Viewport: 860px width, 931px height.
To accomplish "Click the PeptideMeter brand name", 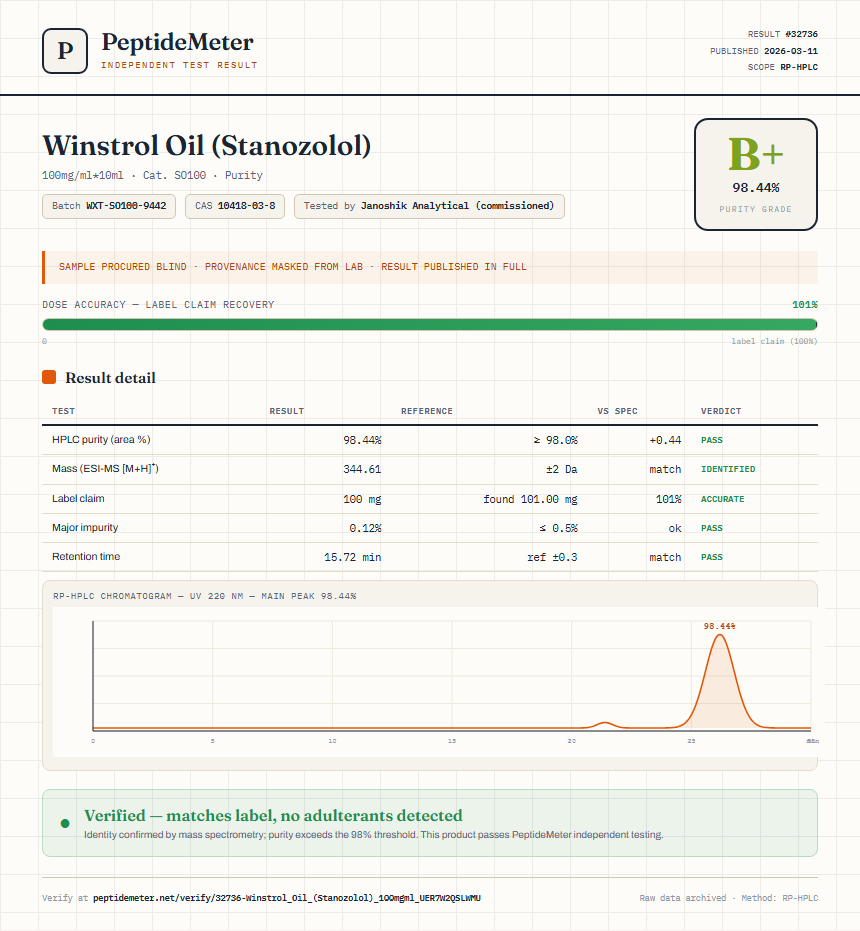I will pos(178,43).
